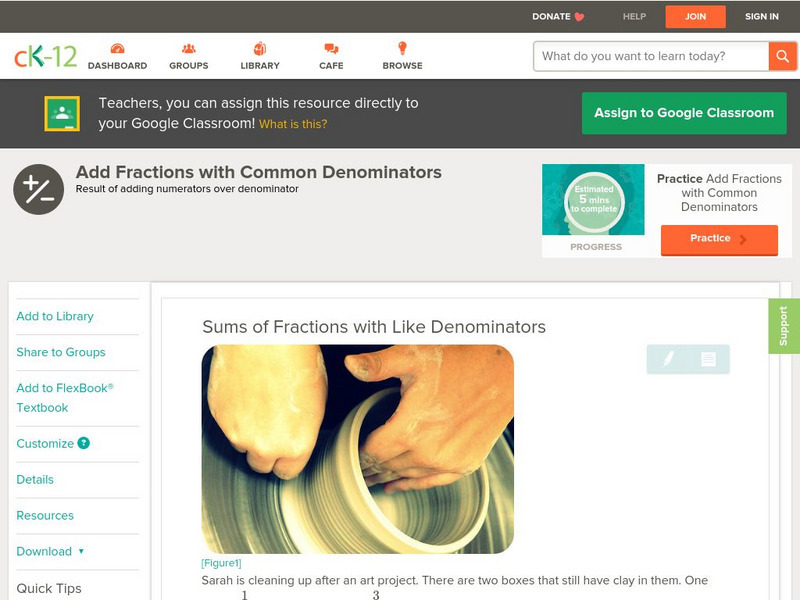Click the CK-12 logo
Image resolution: width=800 pixels, height=600 pixels.
(45, 56)
